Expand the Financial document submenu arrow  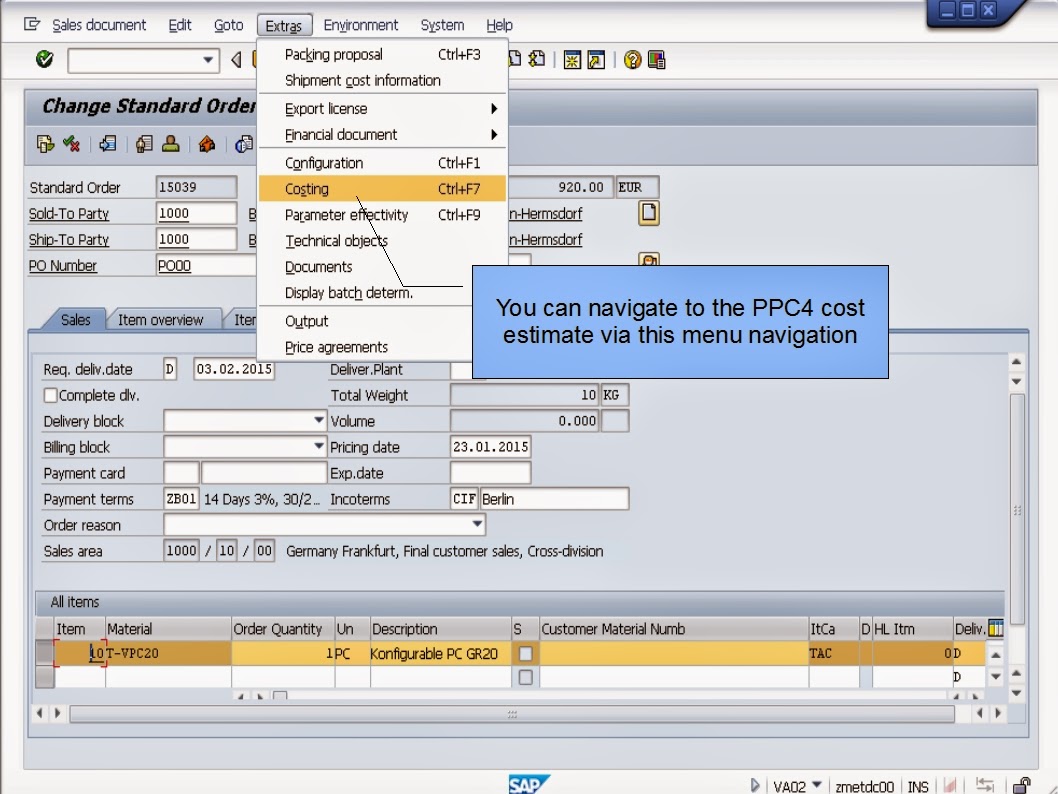point(494,135)
